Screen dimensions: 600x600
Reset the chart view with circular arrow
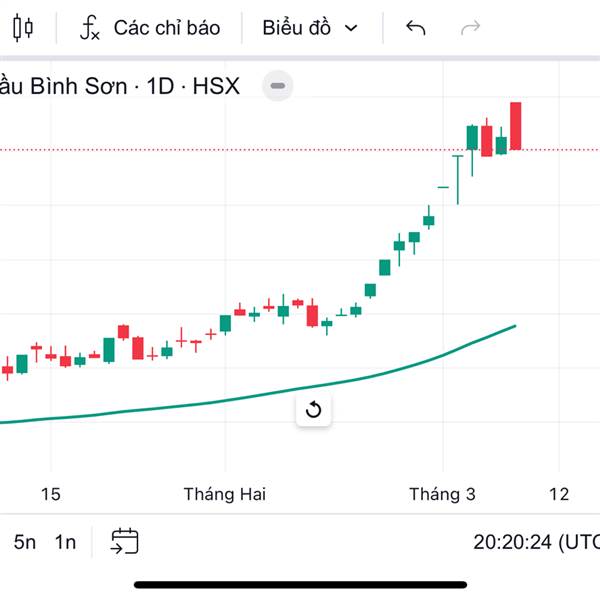click(313, 410)
